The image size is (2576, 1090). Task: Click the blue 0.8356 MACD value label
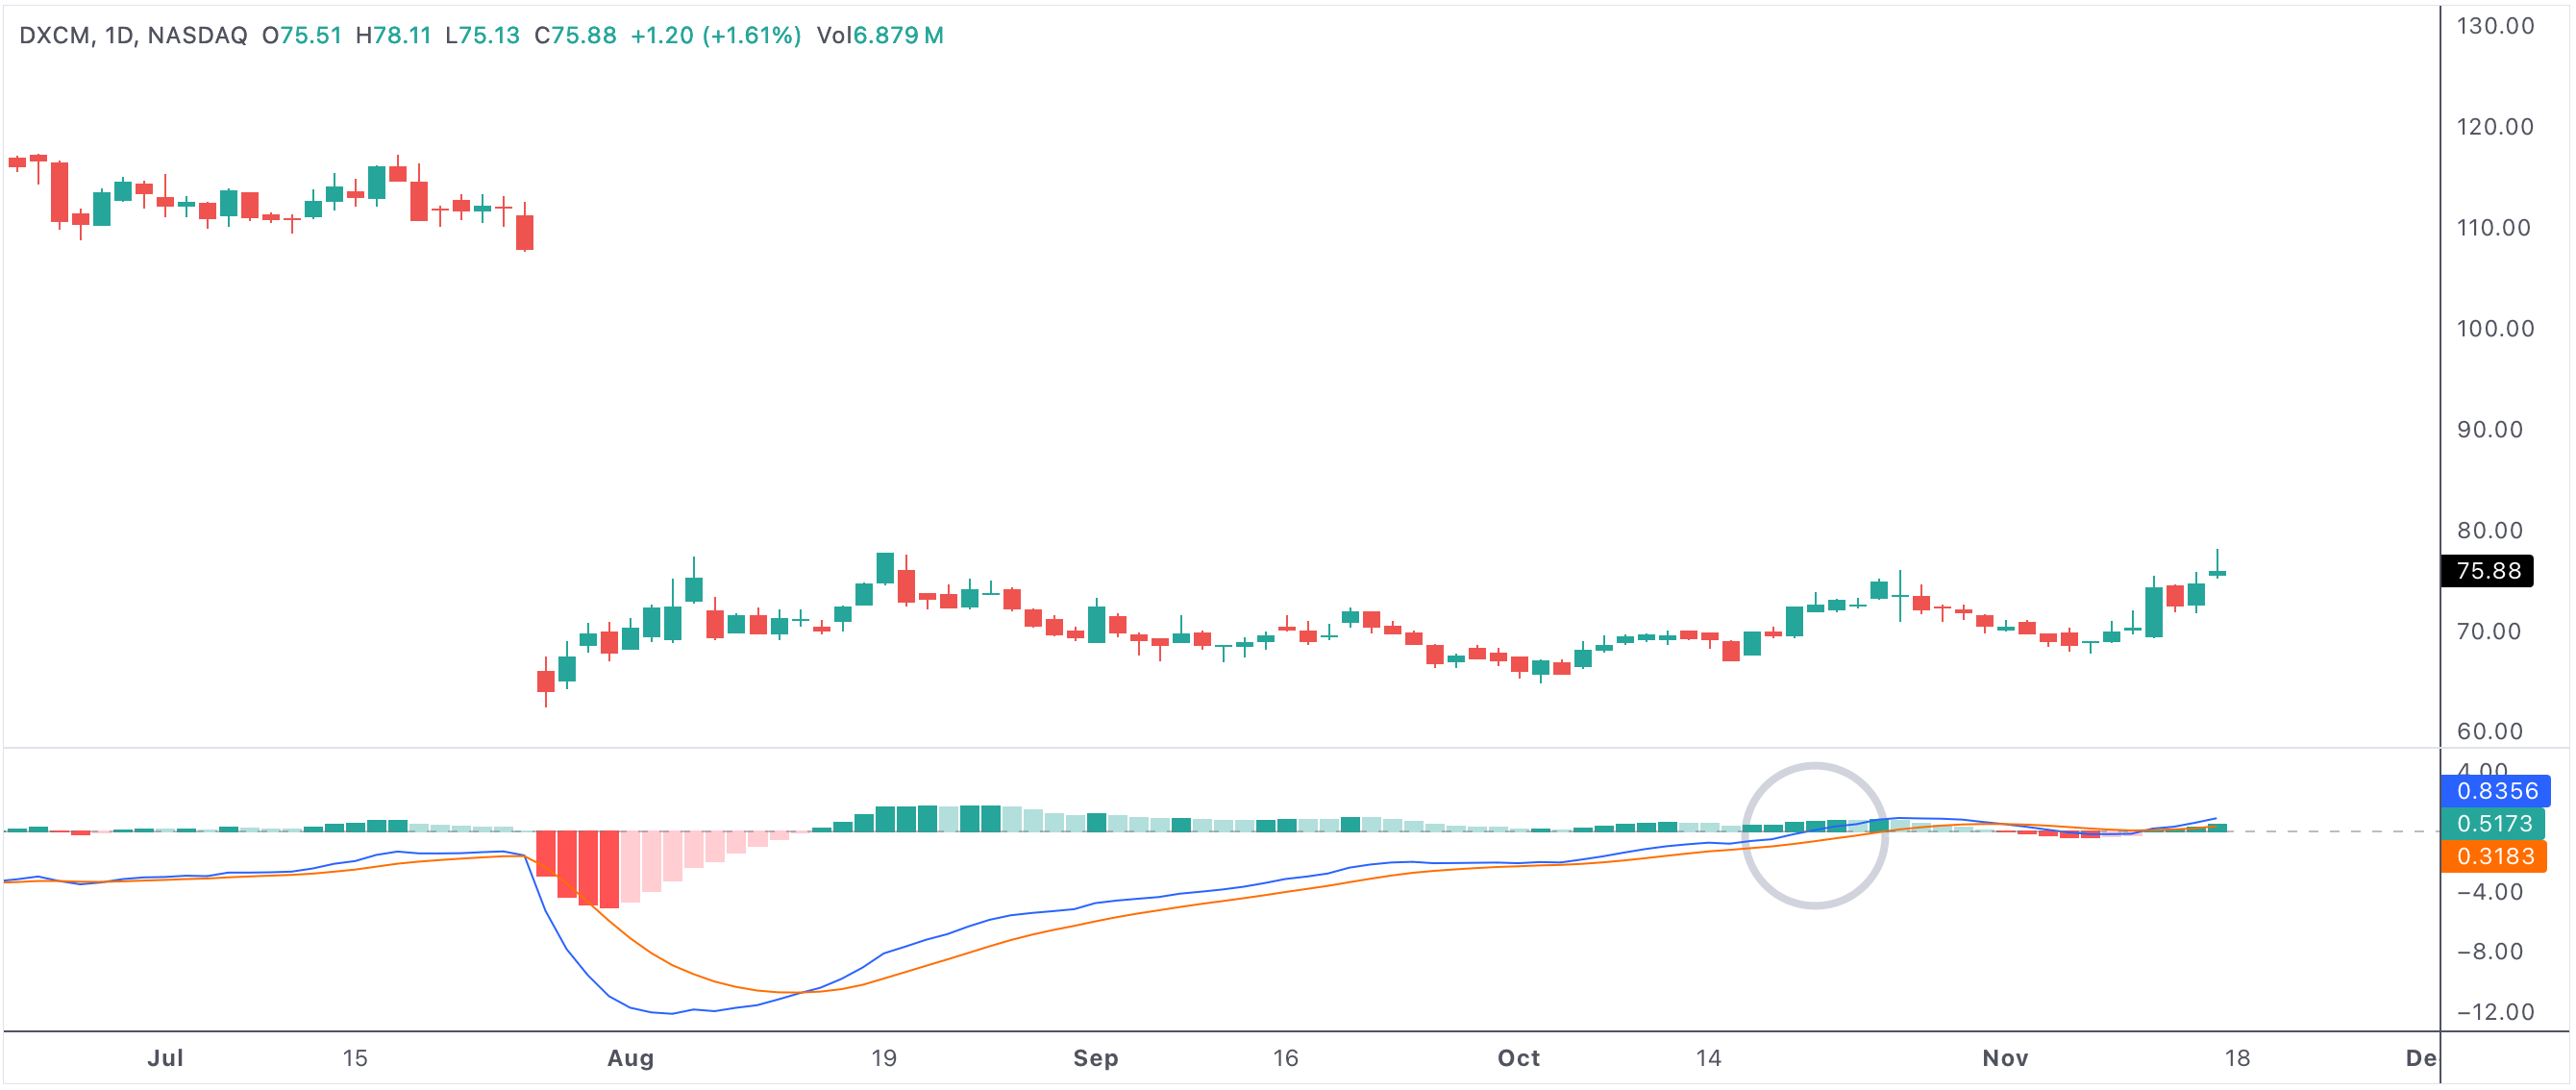pyautogui.click(x=2495, y=791)
